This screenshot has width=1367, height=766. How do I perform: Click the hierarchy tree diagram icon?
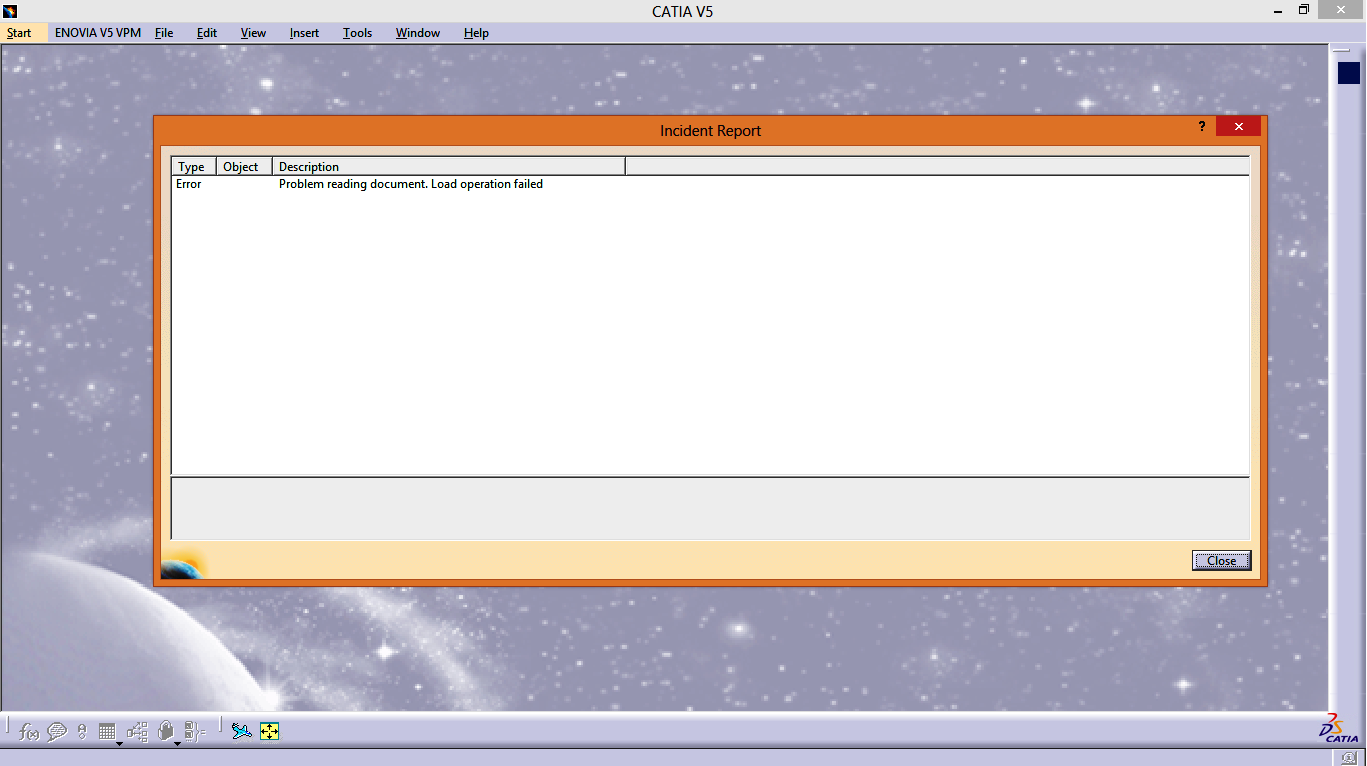(138, 732)
